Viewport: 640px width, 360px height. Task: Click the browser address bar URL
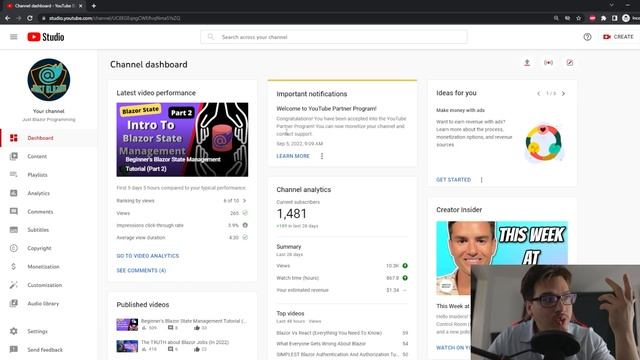click(x=114, y=18)
